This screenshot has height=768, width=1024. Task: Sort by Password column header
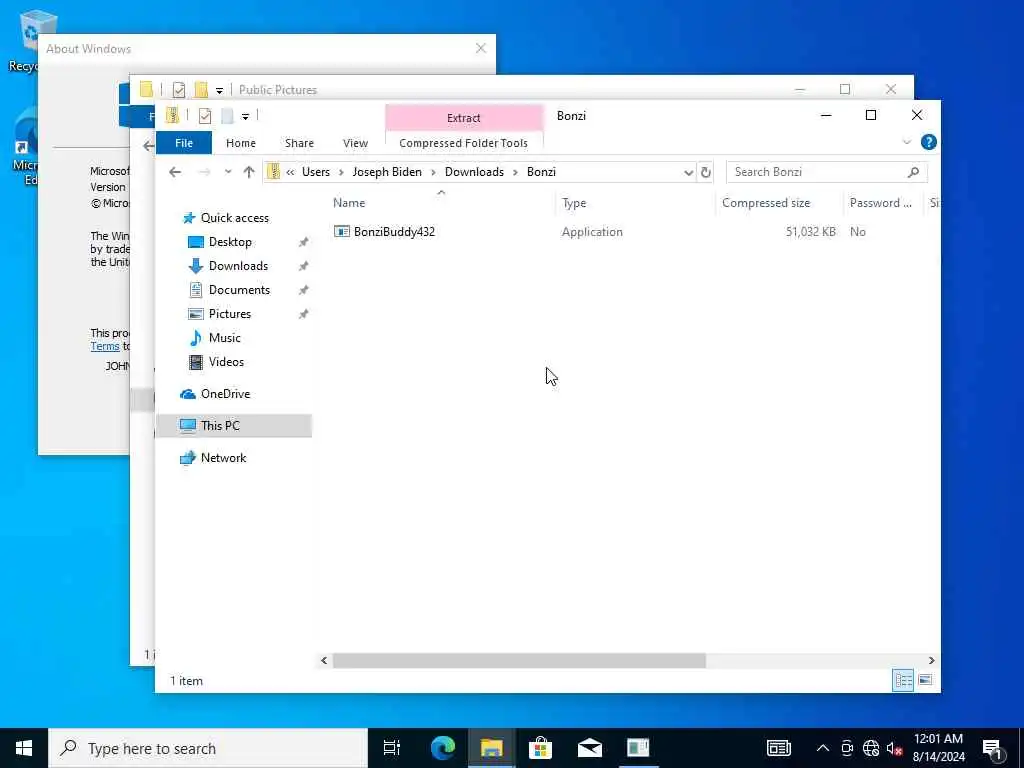pyautogui.click(x=880, y=203)
